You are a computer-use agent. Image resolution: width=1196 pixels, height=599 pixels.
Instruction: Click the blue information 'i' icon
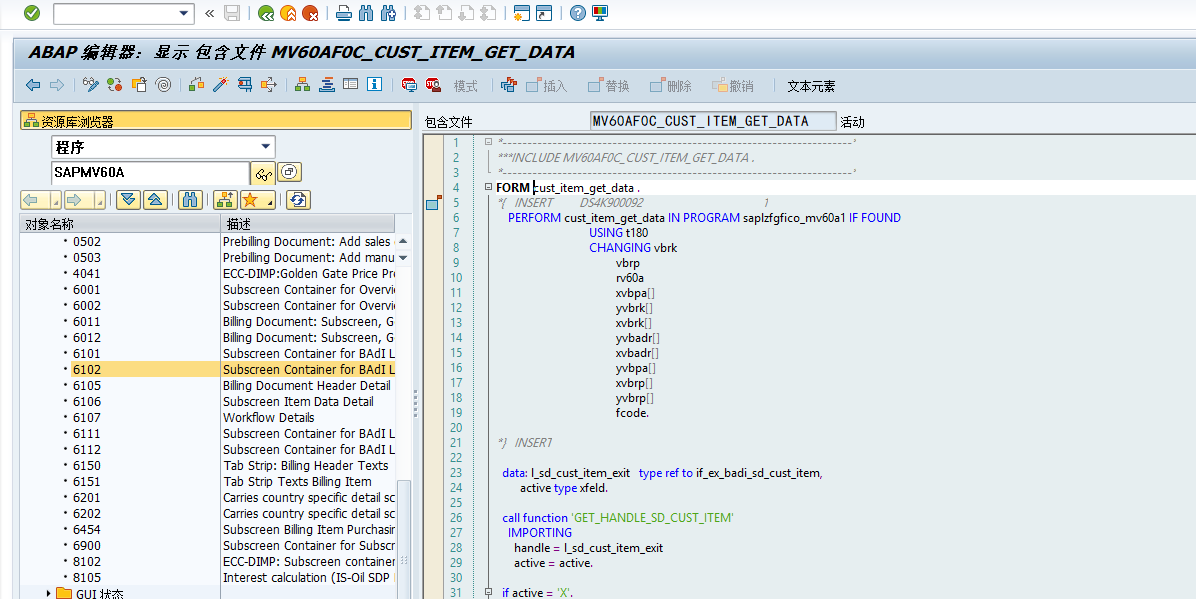[375, 85]
